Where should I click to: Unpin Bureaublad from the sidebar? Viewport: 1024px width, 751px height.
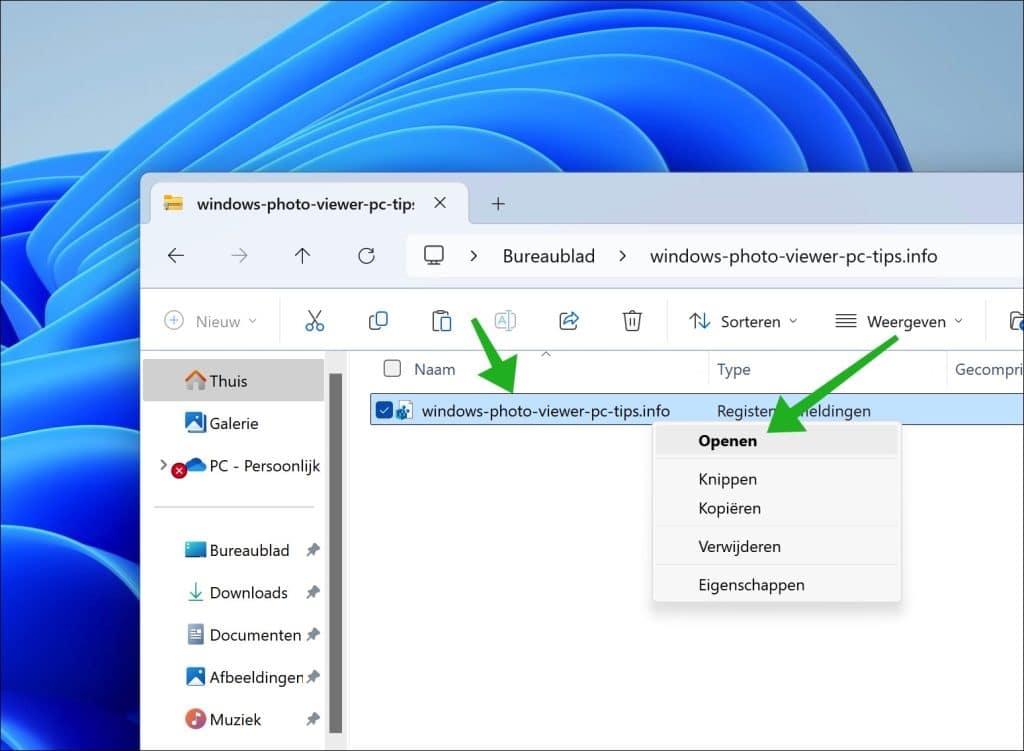[313, 550]
